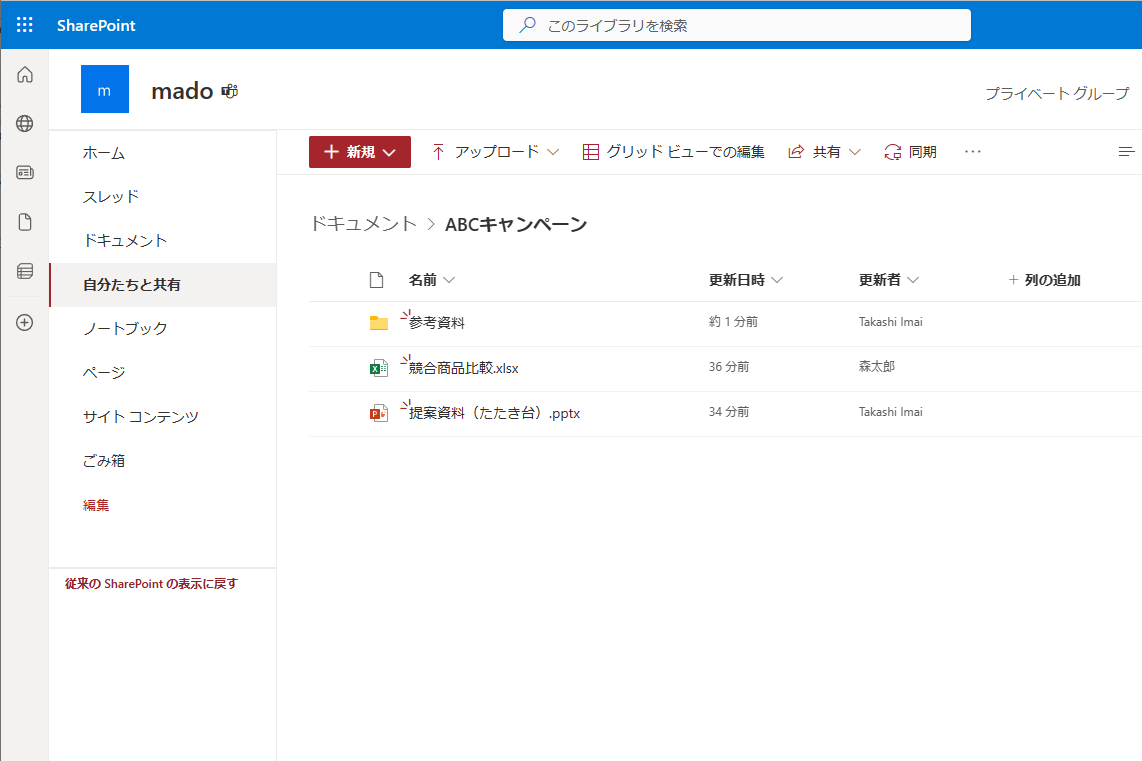Open the 新規 dropdown

359,151
